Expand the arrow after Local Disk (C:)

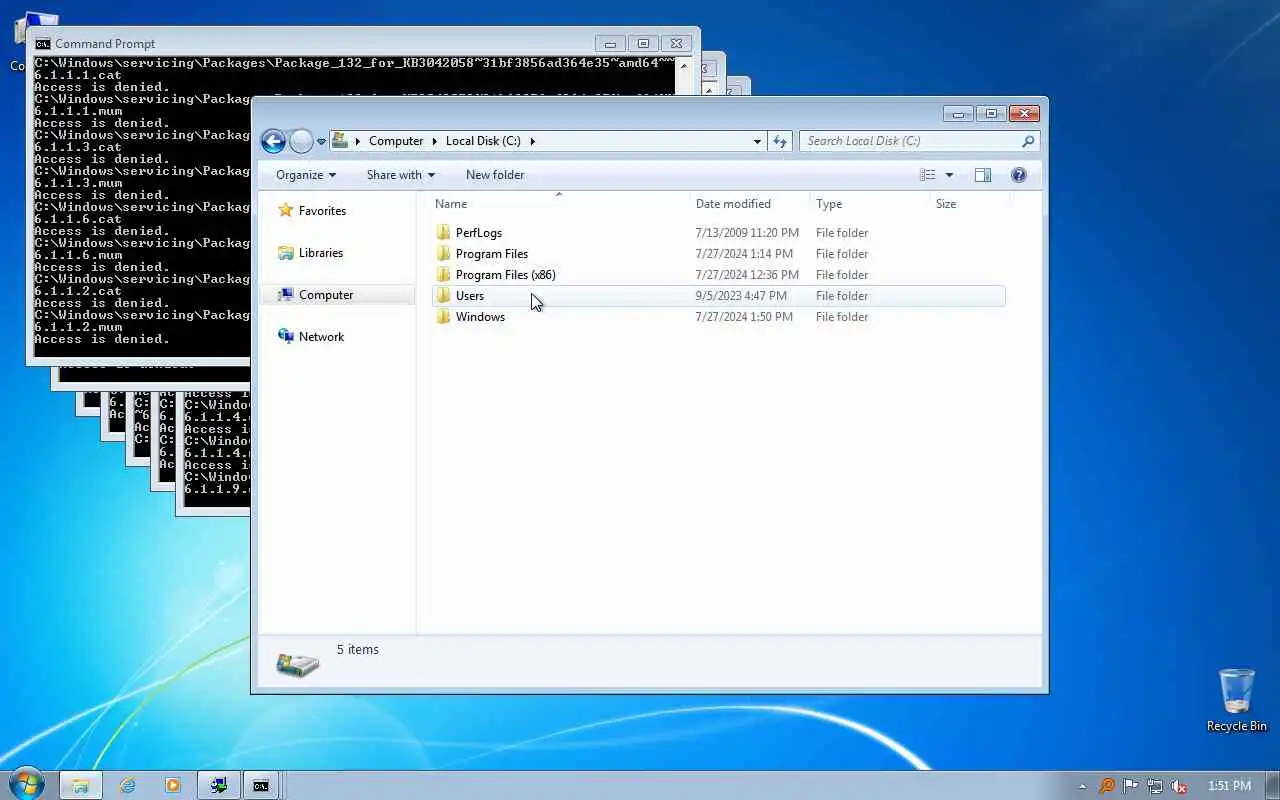click(x=532, y=141)
